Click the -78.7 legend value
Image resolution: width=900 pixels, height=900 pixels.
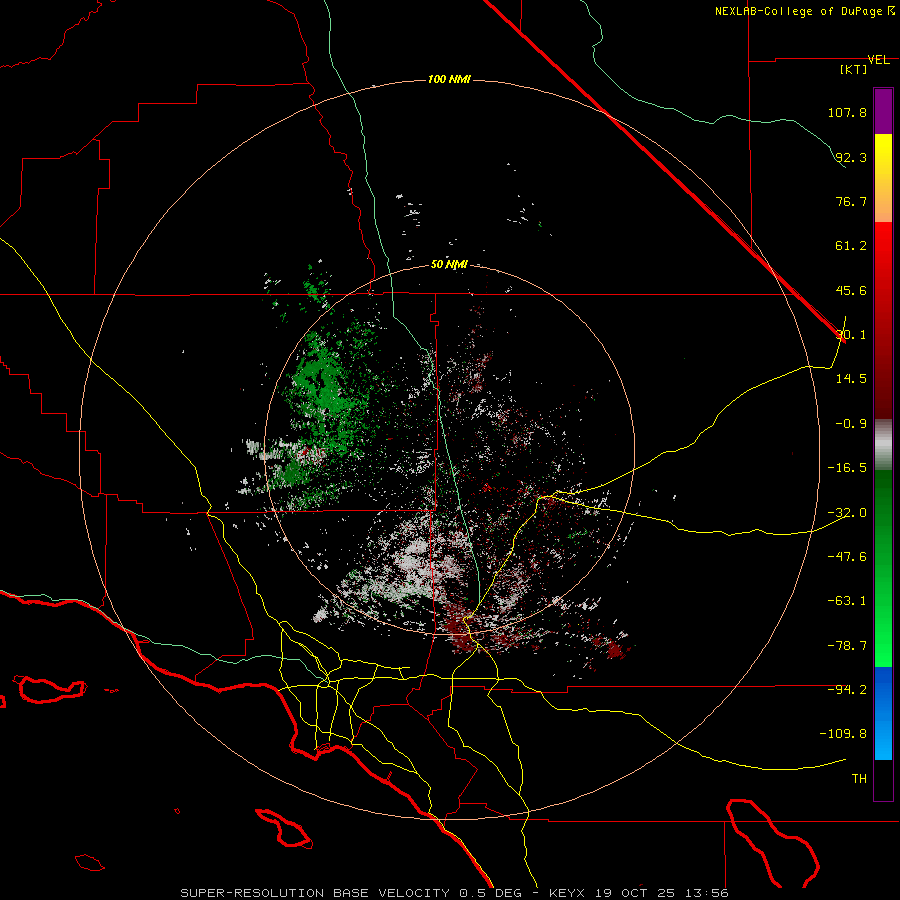(847, 646)
